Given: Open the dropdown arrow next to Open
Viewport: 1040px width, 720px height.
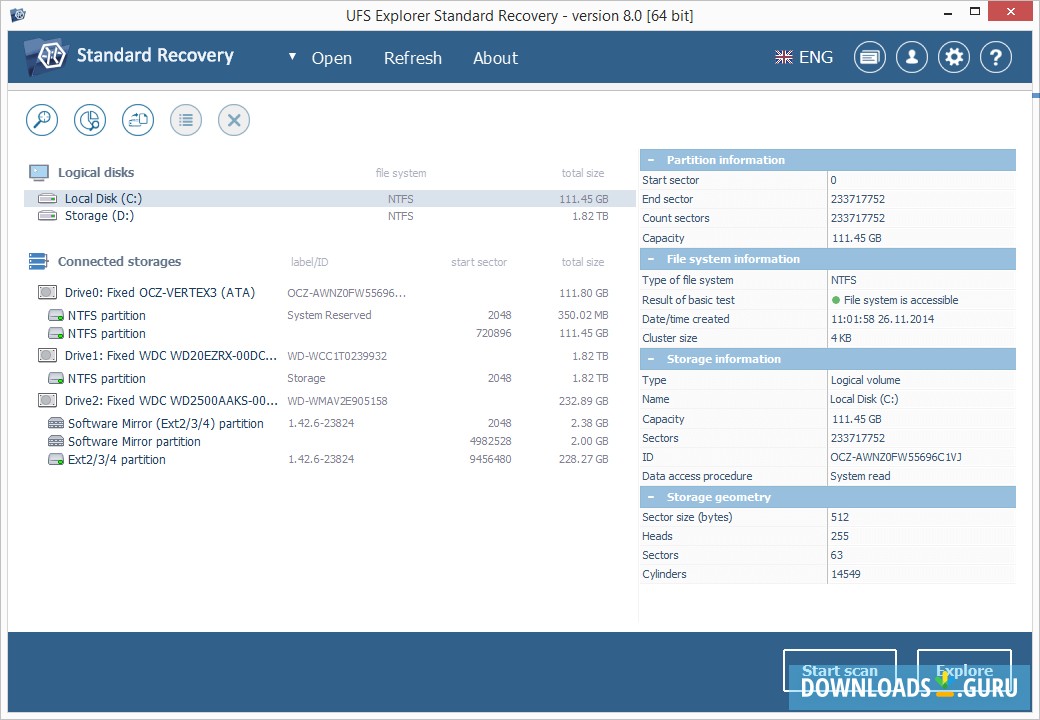Looking at the screenshot, I should click(291, 58).
